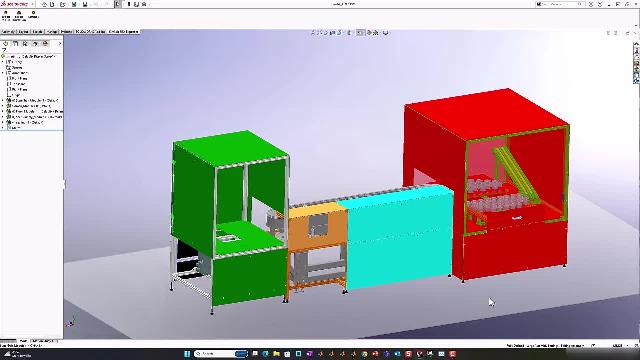Viewport: 640px width, 360px height.
Task: Select the Front Plane in the tree
Action: [18, 78]
